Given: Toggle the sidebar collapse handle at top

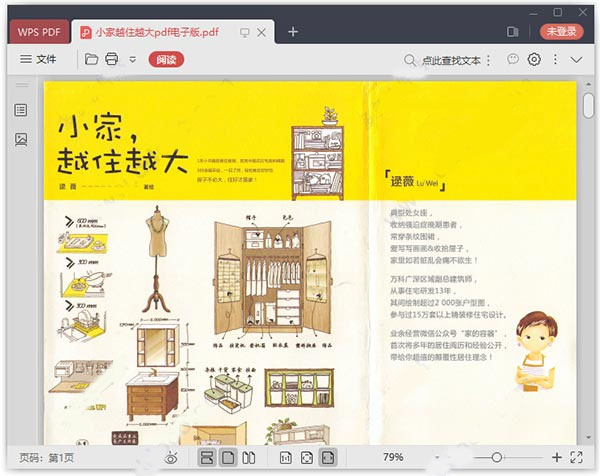Looking at the screenshot, I should [22, 85].
